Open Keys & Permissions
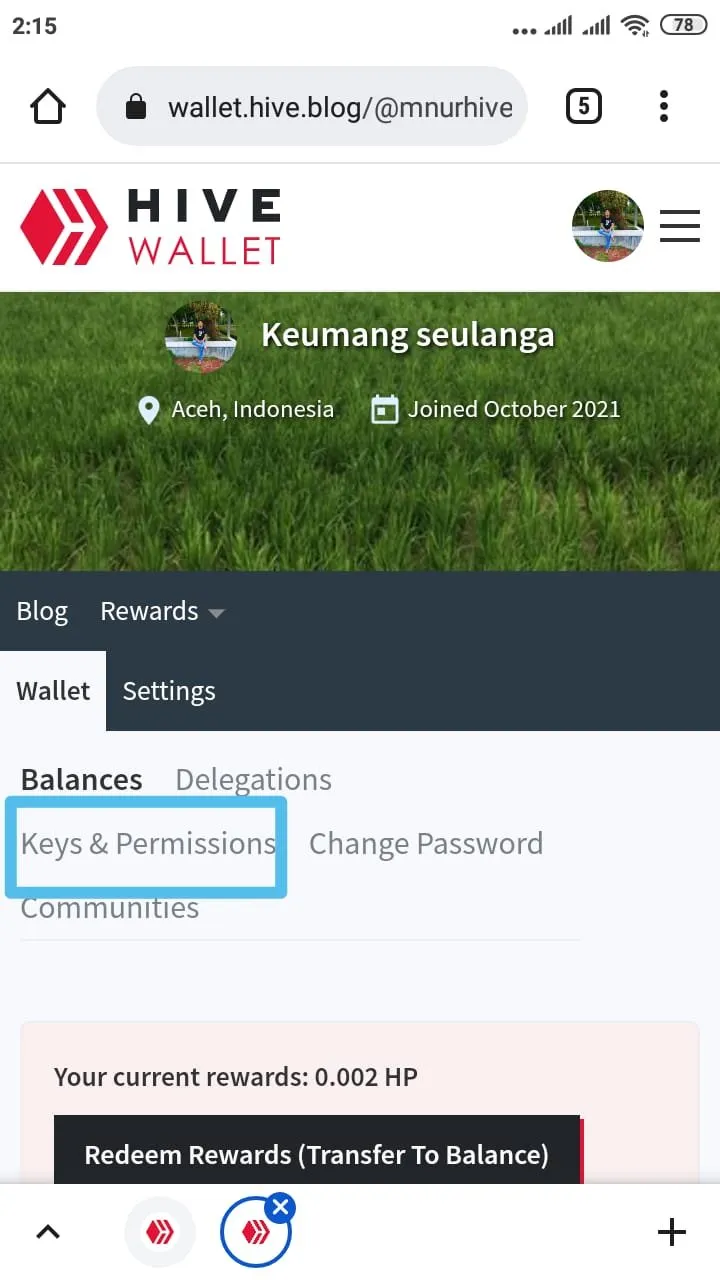This screenshot has width=720, height=1280. click(x=145, y=845)
